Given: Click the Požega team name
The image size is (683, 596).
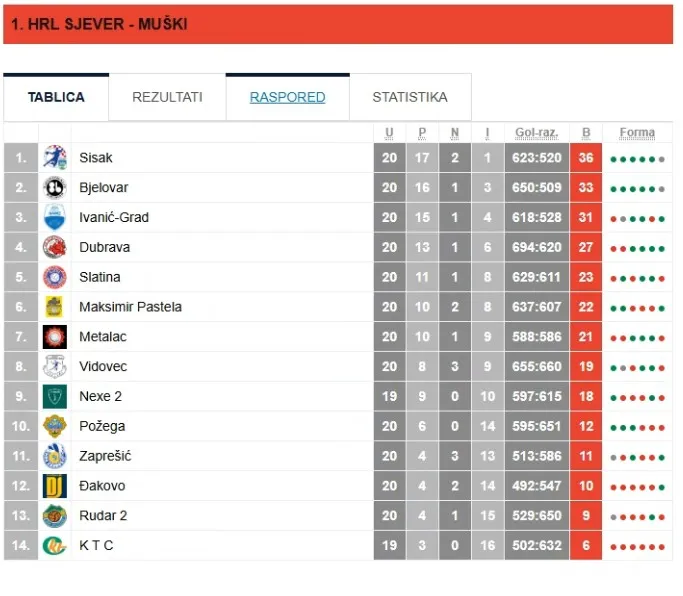Looking at the screenshot, I should (101, 427).
